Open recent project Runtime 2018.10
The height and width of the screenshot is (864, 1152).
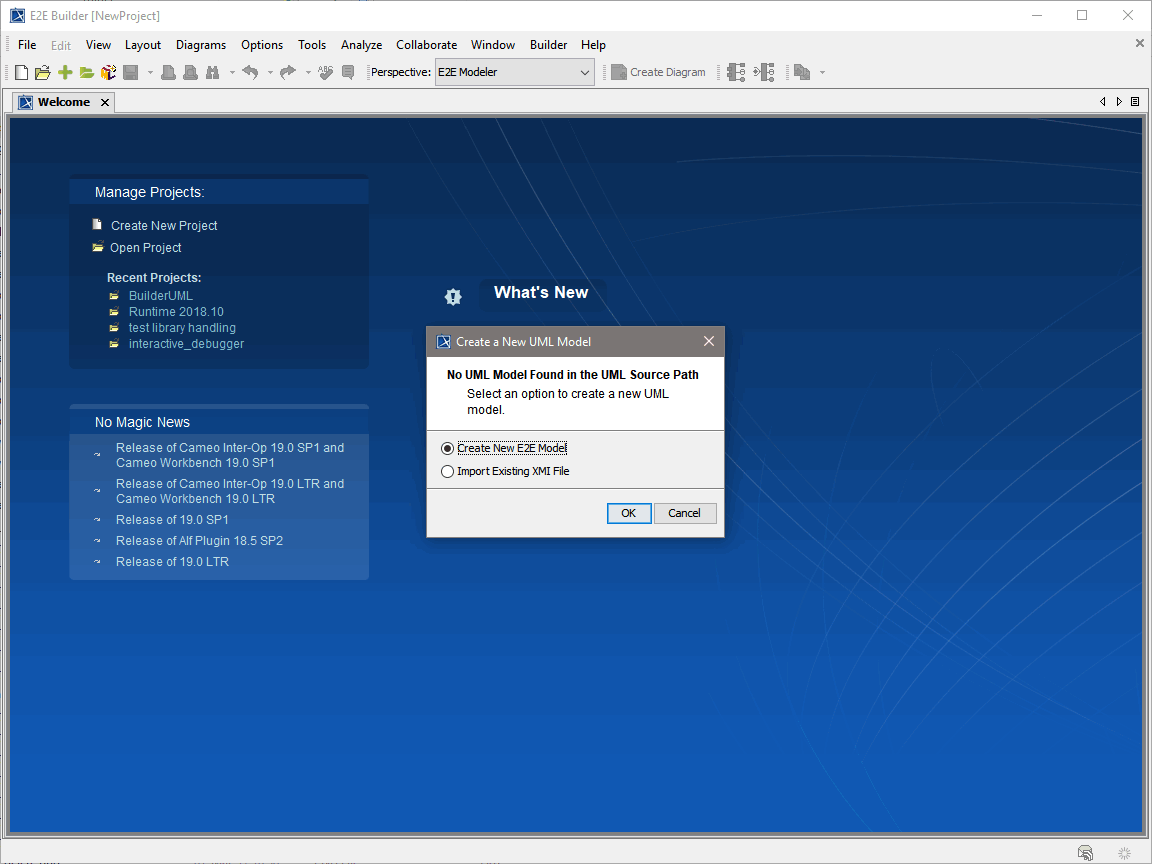point(176,311)
